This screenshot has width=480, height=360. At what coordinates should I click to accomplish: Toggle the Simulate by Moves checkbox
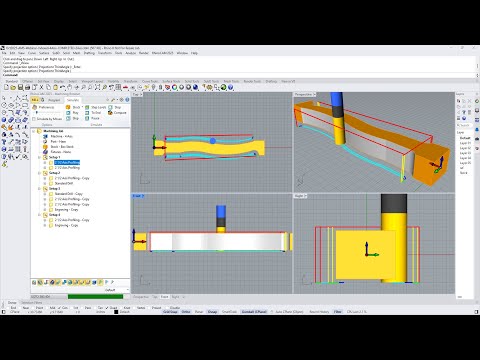[34, 119]
